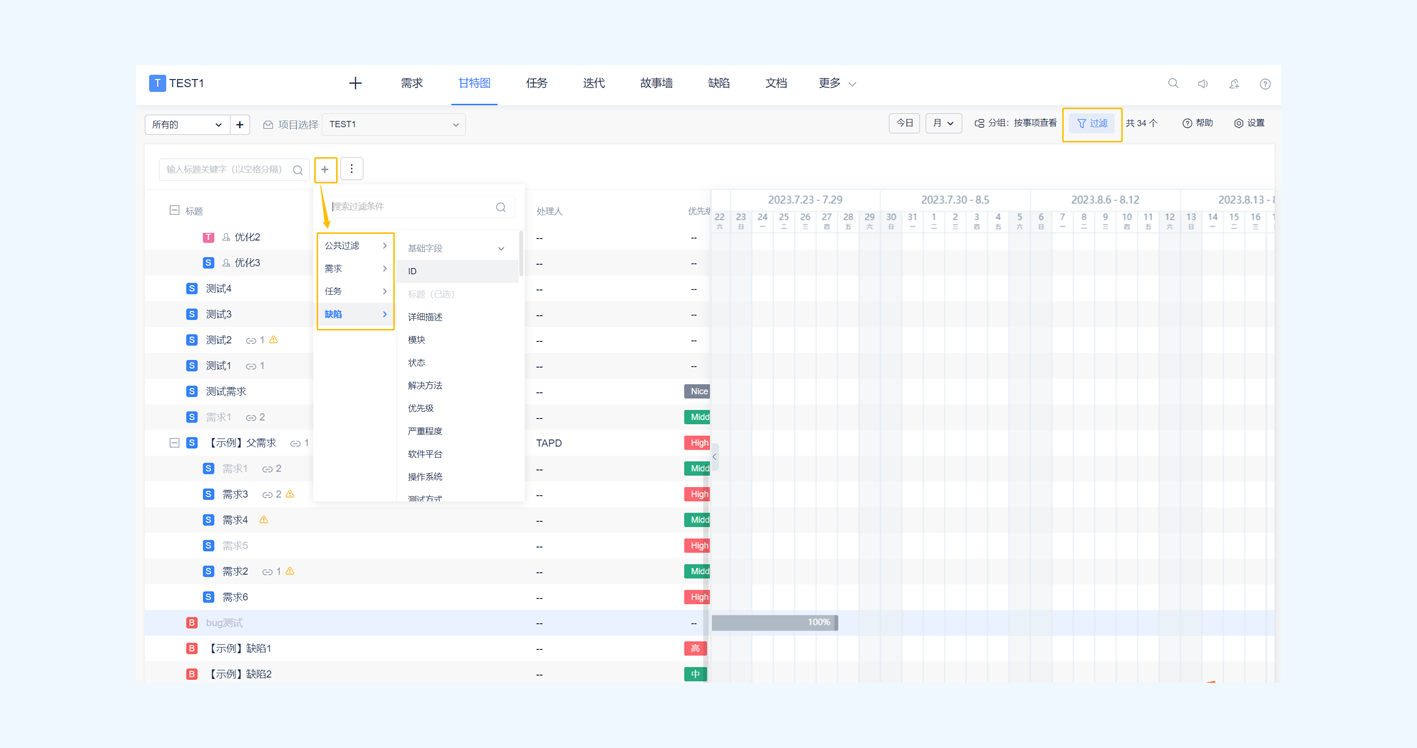Switch to the 迭代 tab
The width and height of the screenshot is (1417, 748).
[x=594, y=83]
